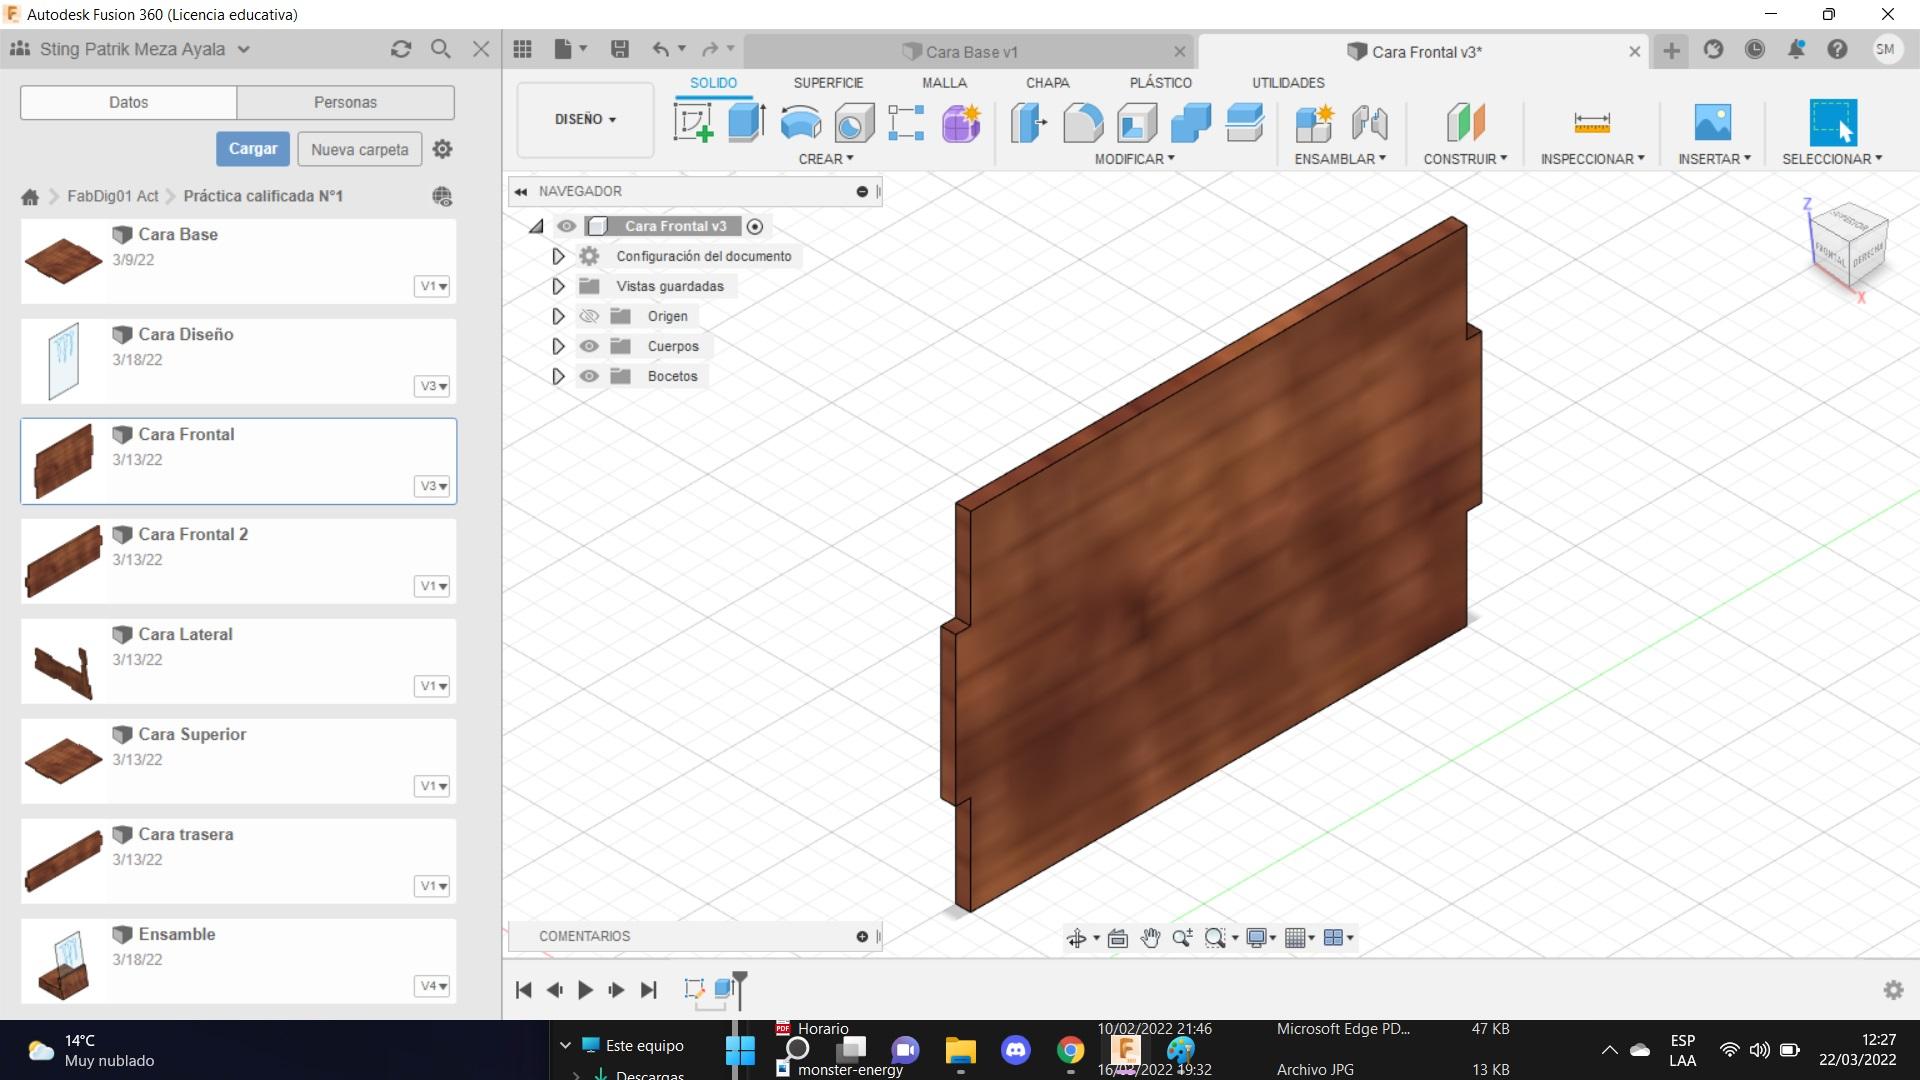Expand the Bocetos tree node
Viewport: 1920px width, 1080px height.
[x=558, y=376]
